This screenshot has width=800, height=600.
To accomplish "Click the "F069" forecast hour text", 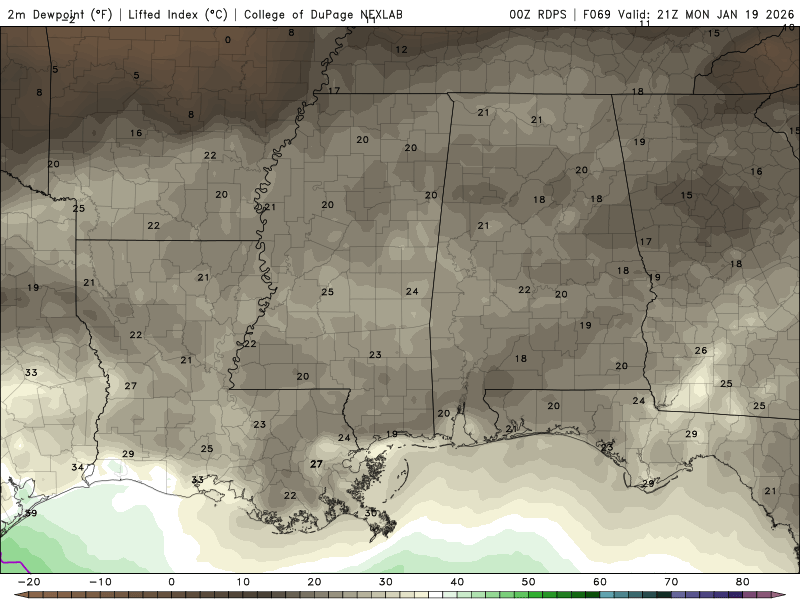I will point(596,15).
